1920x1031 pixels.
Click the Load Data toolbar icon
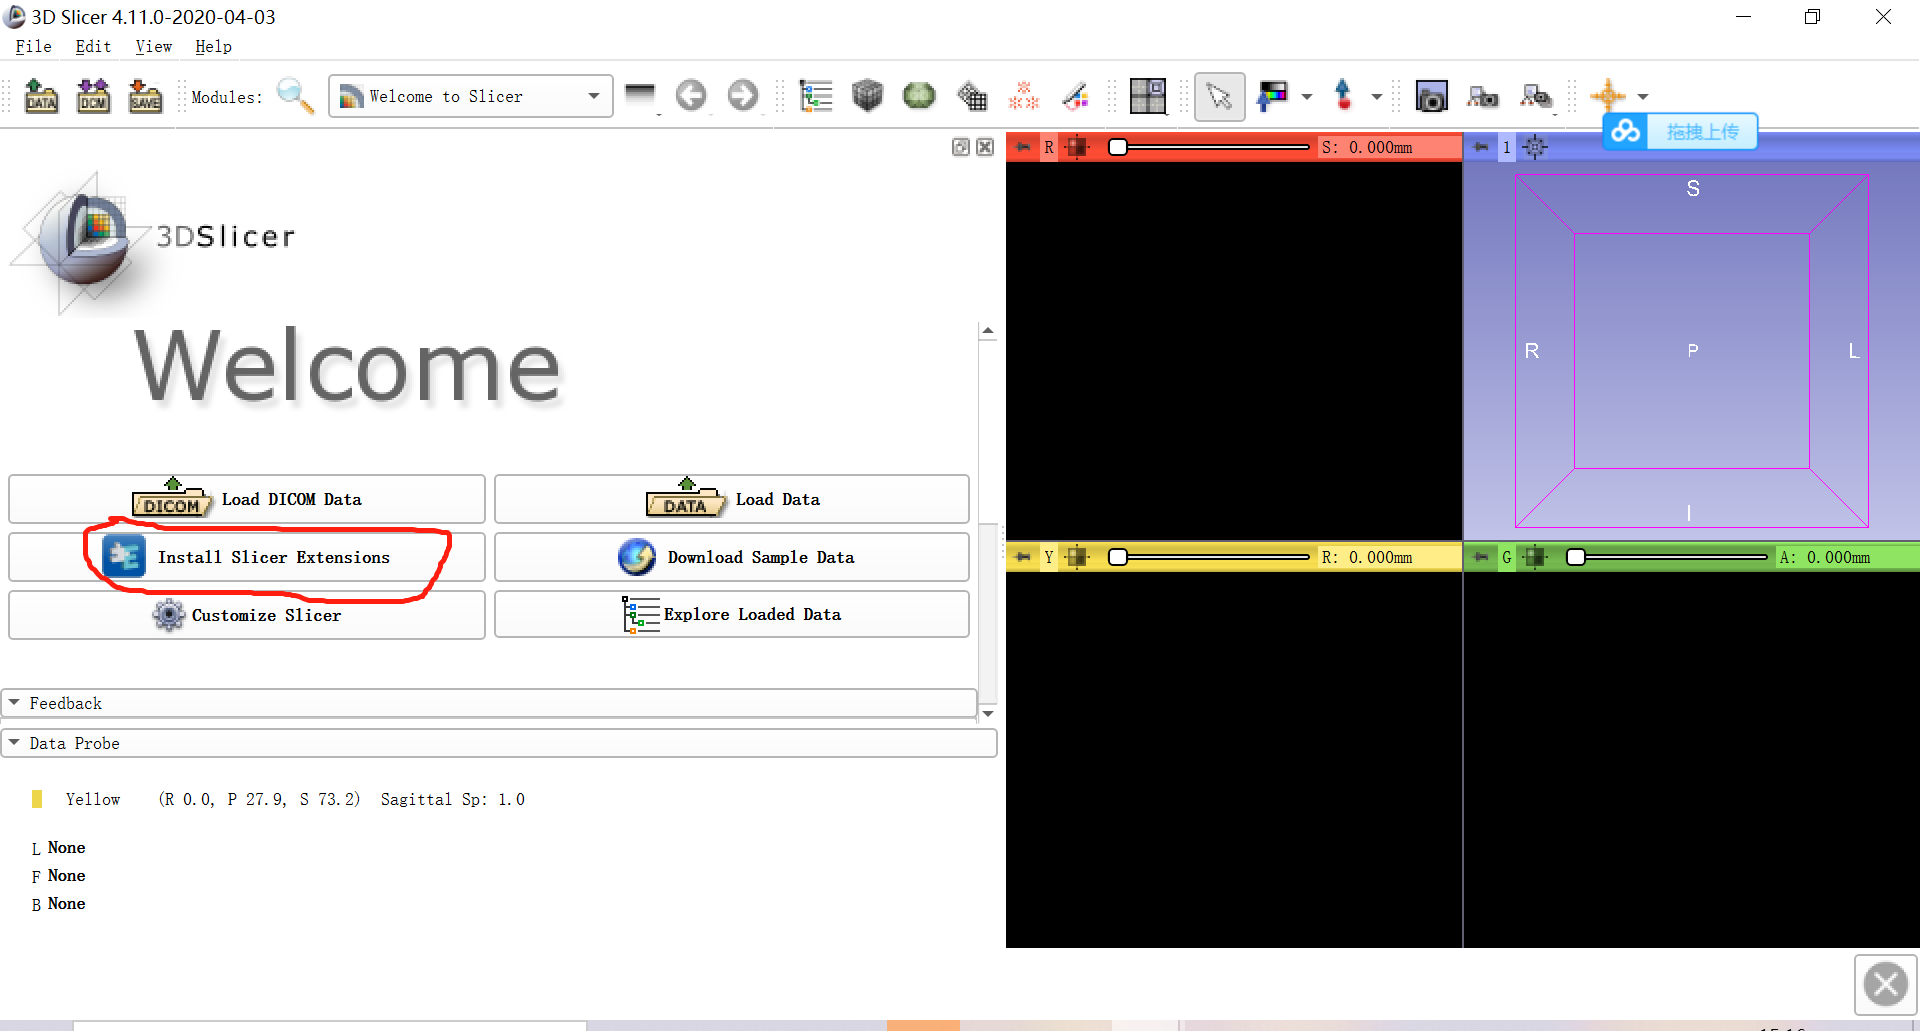click(41, 96)
